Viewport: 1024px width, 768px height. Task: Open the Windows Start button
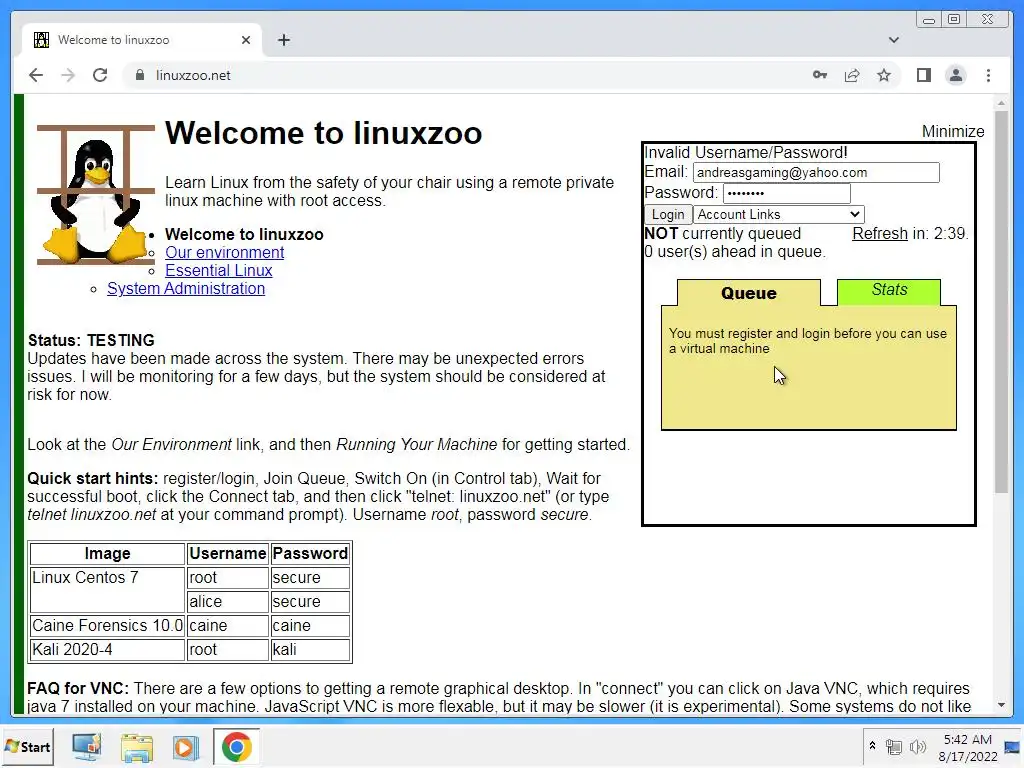[28, 746]
